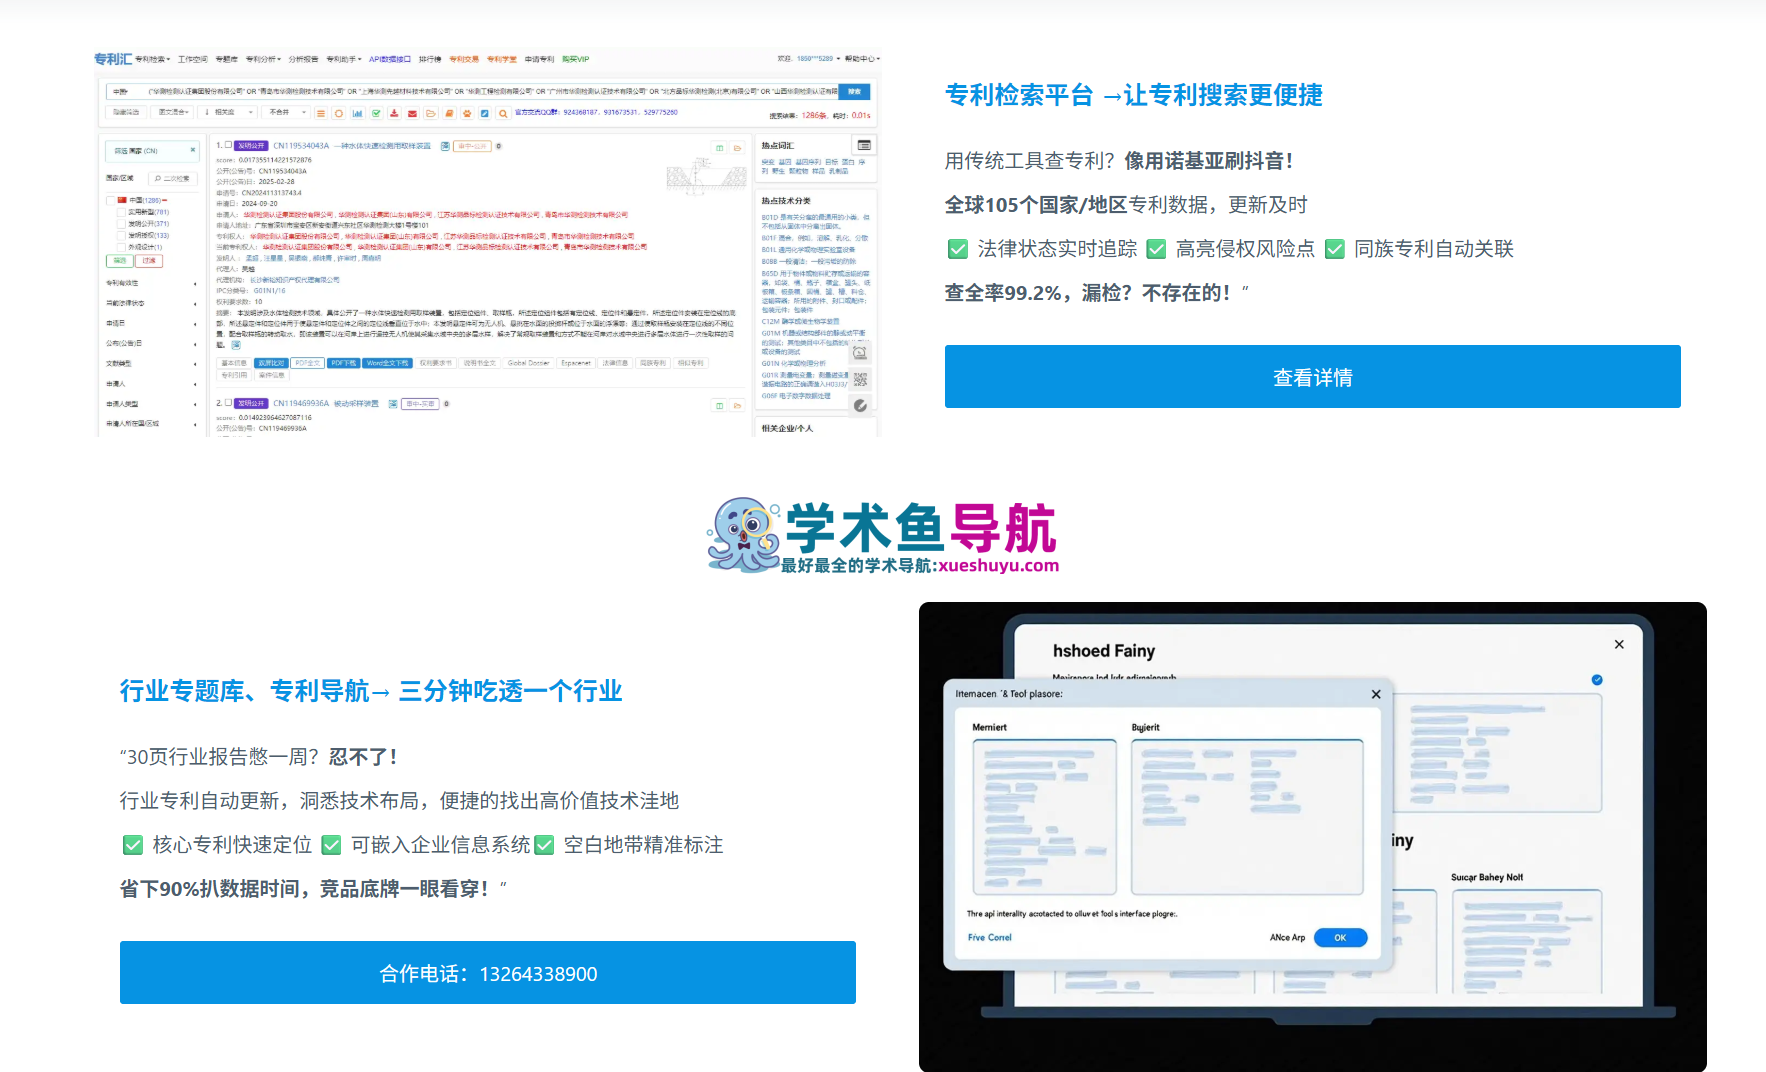Image resolution: width=1766 pixels, height=1072 pixels.
Task: Click the 查看详情 button
Action: point(1312,376)
